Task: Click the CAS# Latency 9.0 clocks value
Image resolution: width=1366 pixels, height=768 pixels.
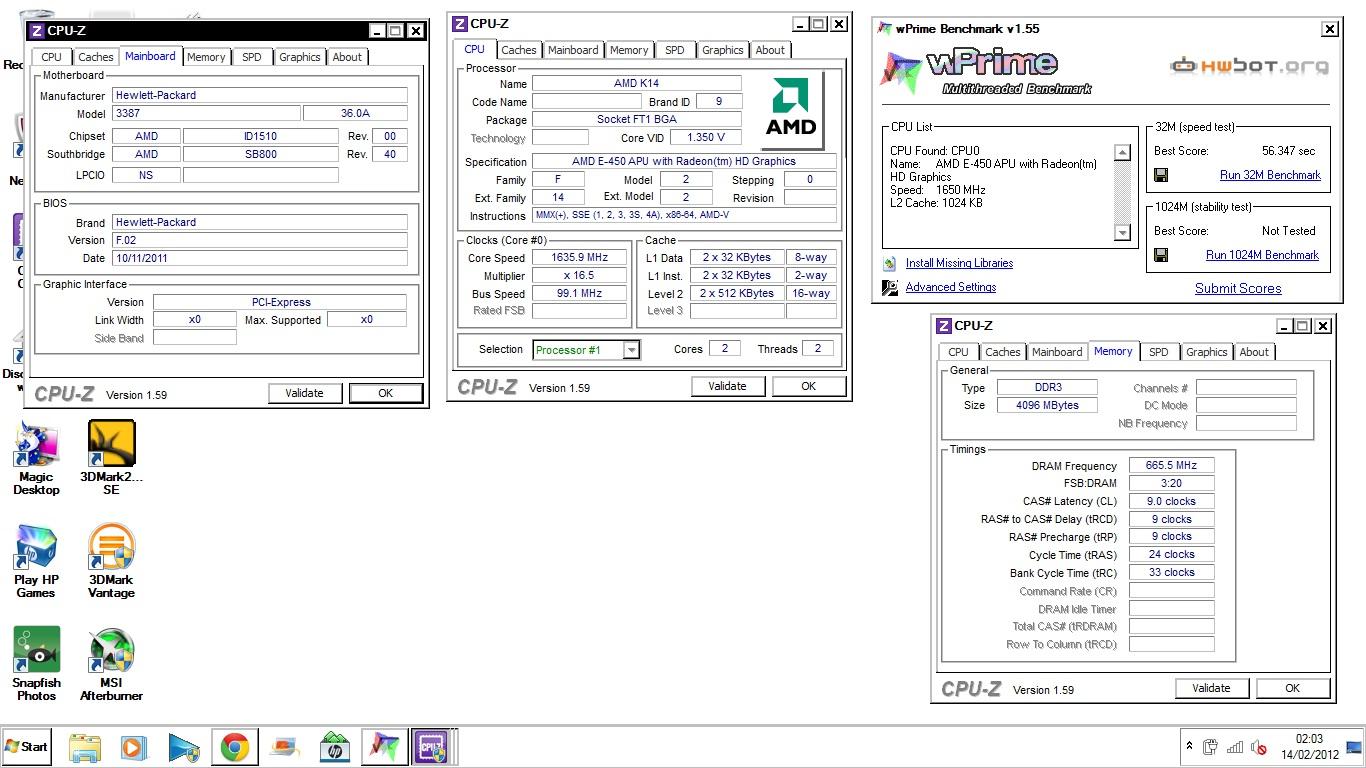Action: click(x=1172, y=501)
